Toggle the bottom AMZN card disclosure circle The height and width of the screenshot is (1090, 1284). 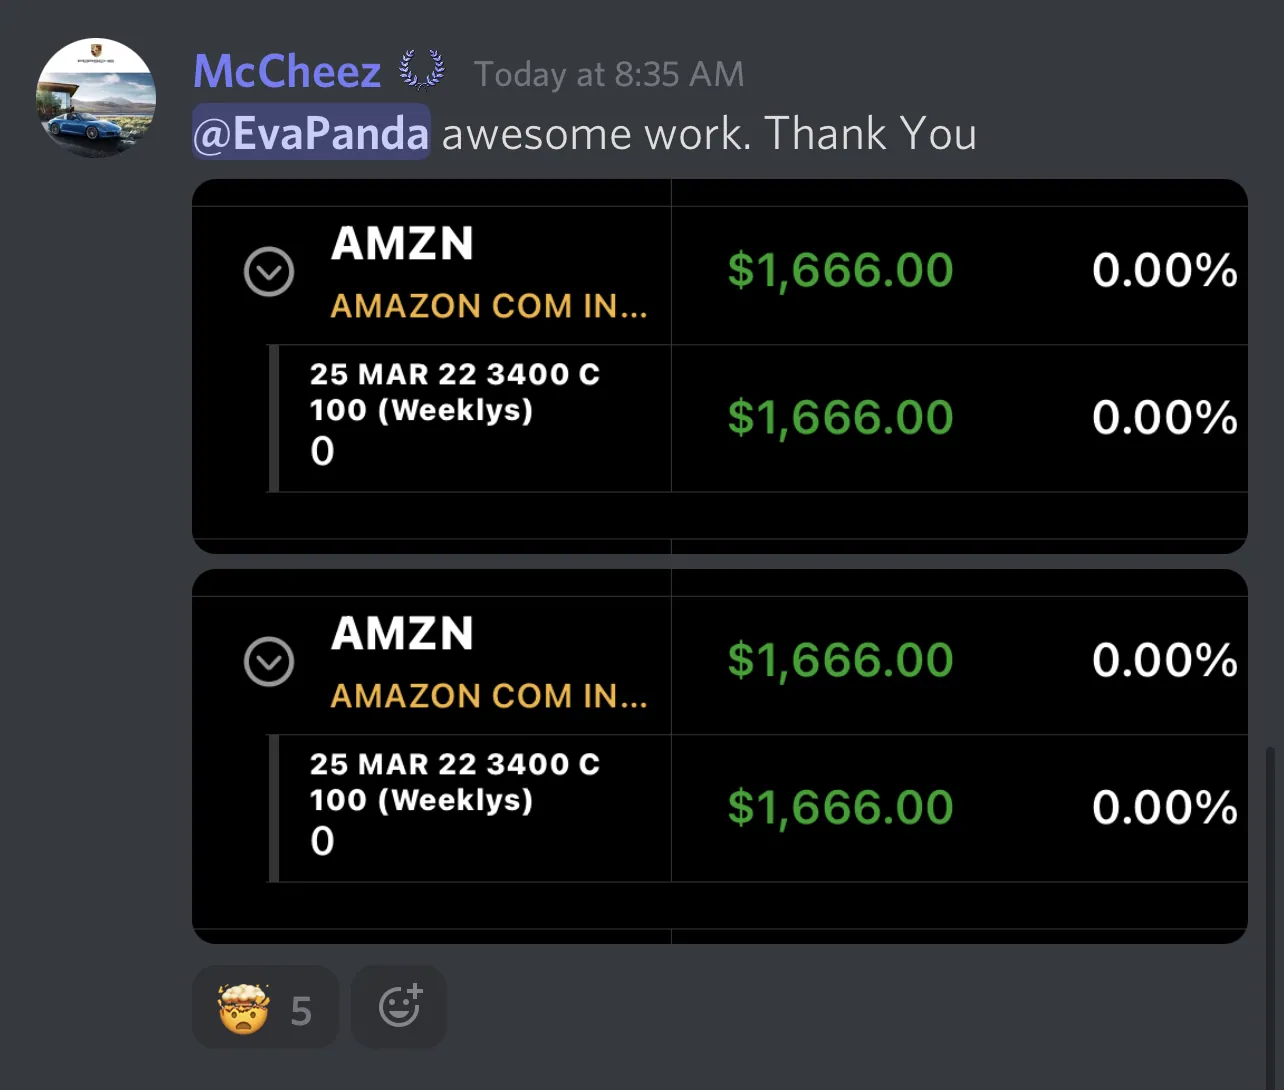(268, 661)
